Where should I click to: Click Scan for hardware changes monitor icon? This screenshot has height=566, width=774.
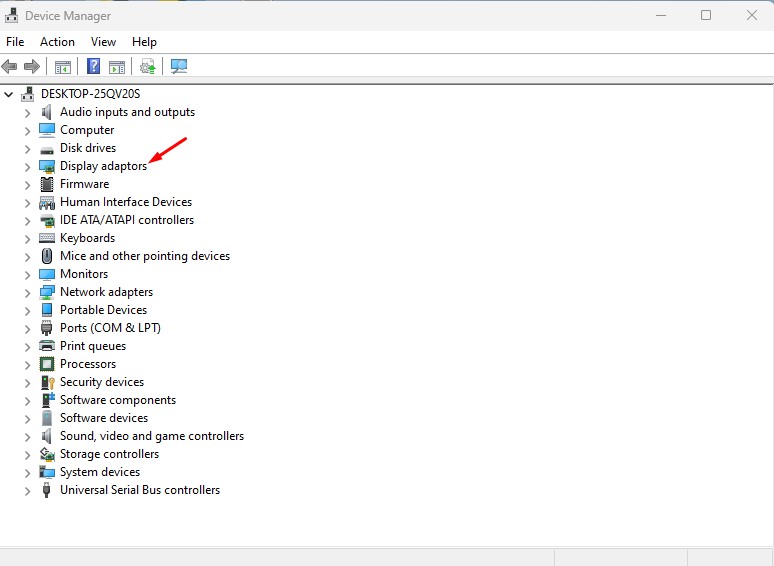click(x=179, y=66)
